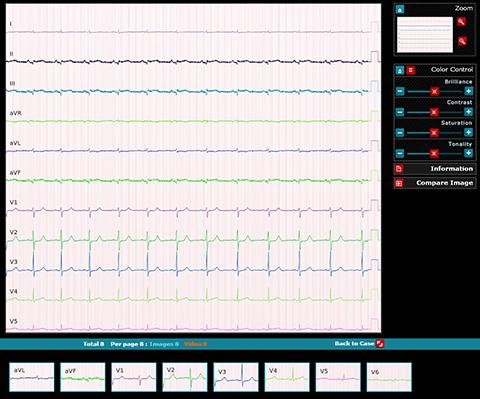Click the lead II label on the ECG
Image resolution: width=480 pixels, height=399 pixels.
[x=12, y=54]
